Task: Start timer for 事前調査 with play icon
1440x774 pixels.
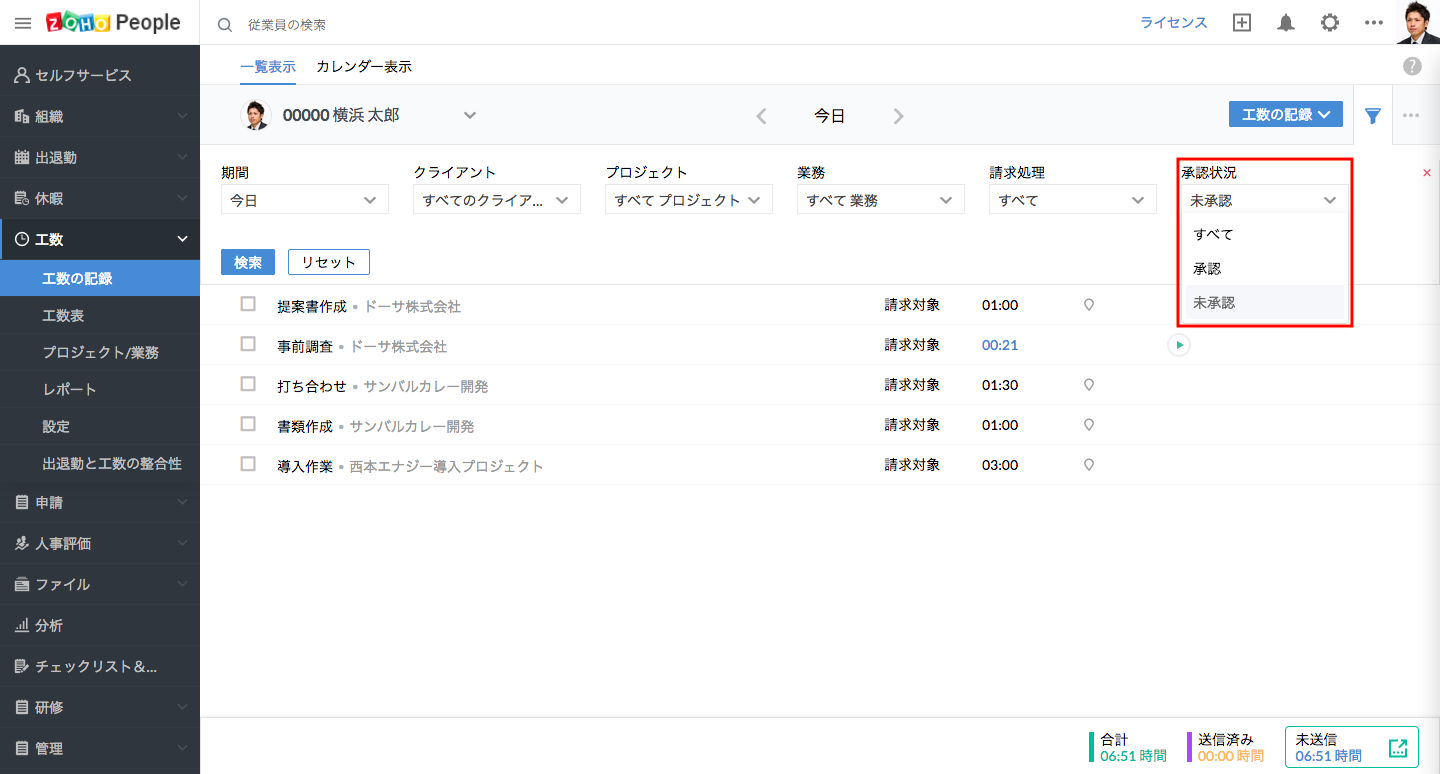Action: (1179, 345)
